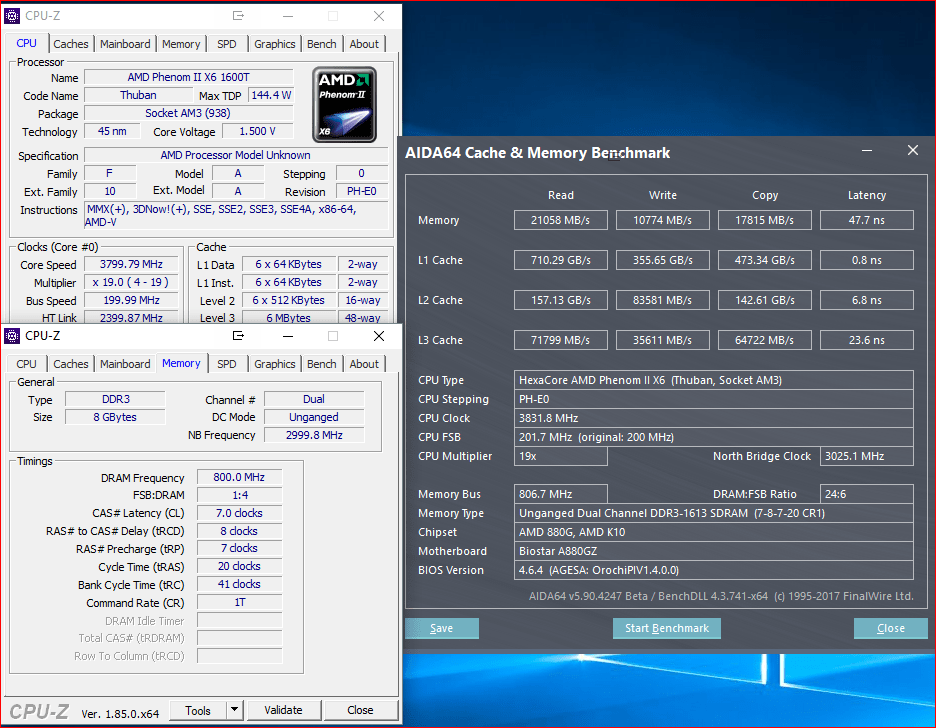The image size is (936, 728).
Task: Click Start Benchmark in AIDA64
Action: [x=667, y=628]
